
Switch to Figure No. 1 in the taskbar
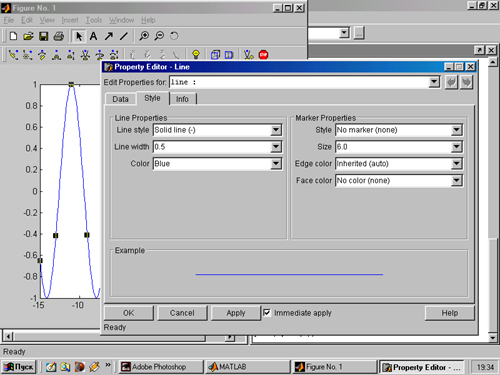click(335, 367)
